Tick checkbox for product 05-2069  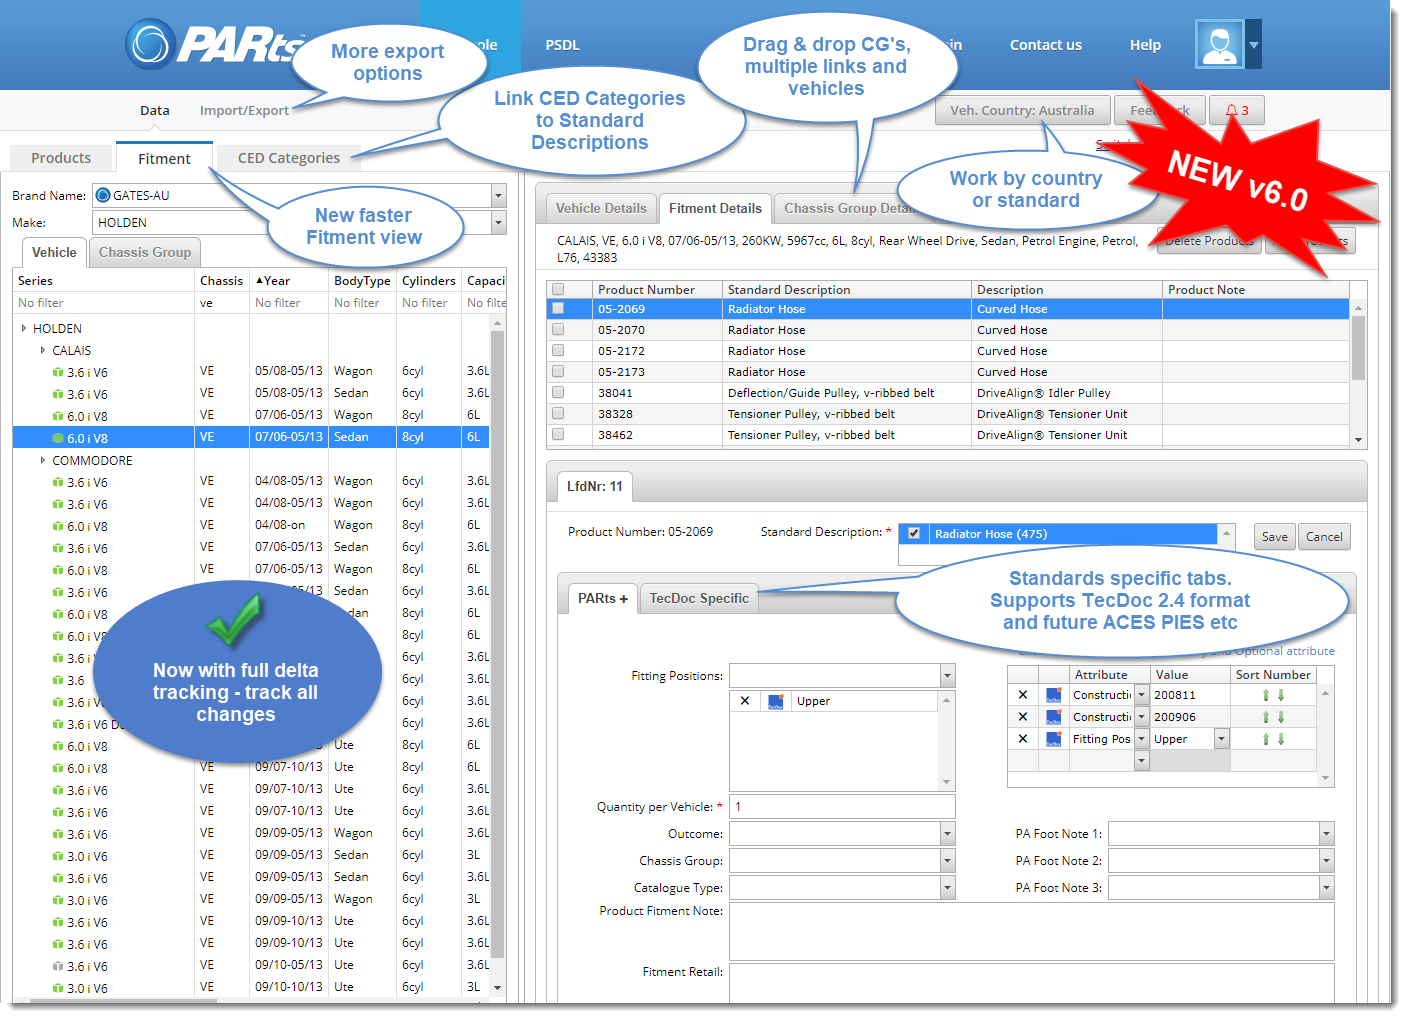coord(558,309)
